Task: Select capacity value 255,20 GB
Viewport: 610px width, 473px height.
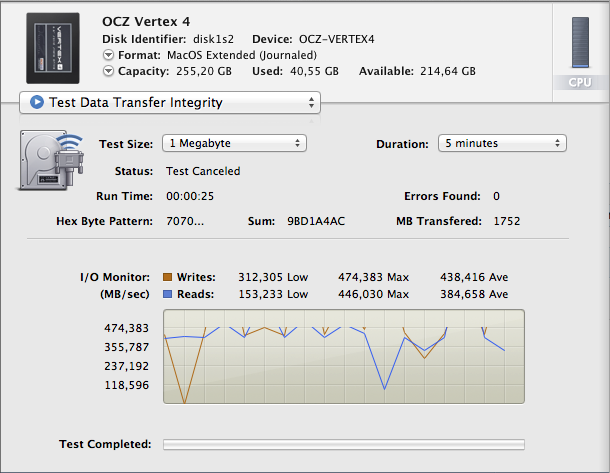Action: click(x=204, y=71)
